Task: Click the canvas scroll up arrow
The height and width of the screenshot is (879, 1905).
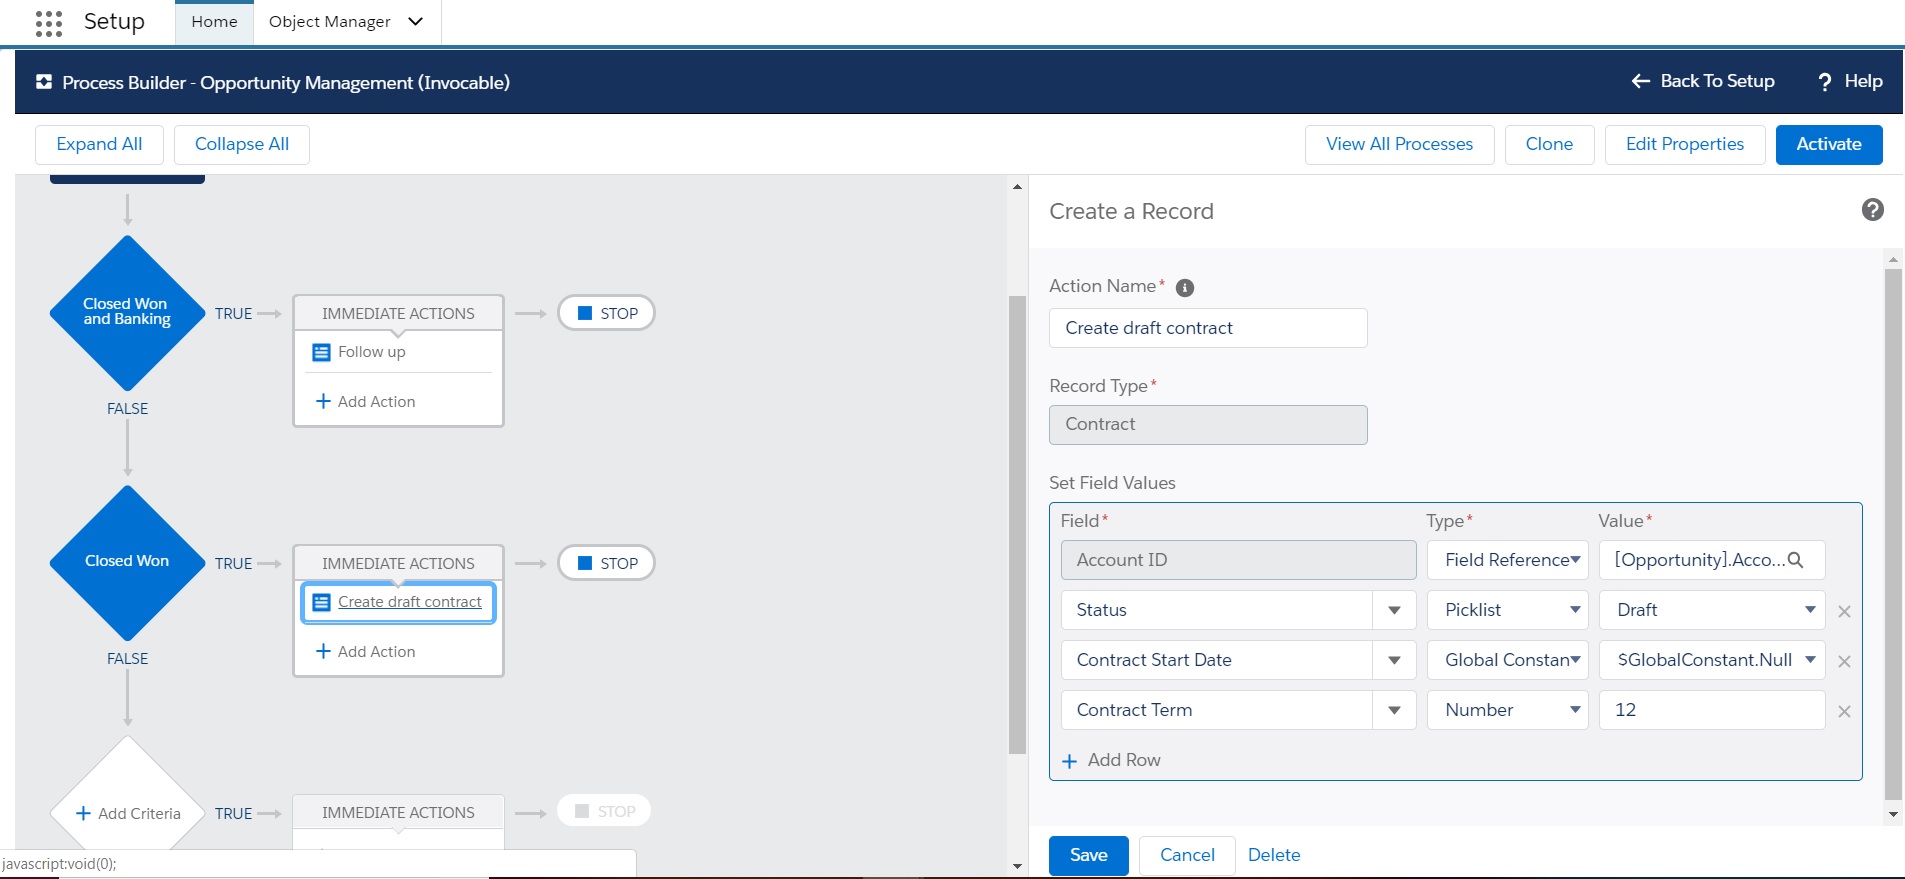Action: [x=1017, y=187]
